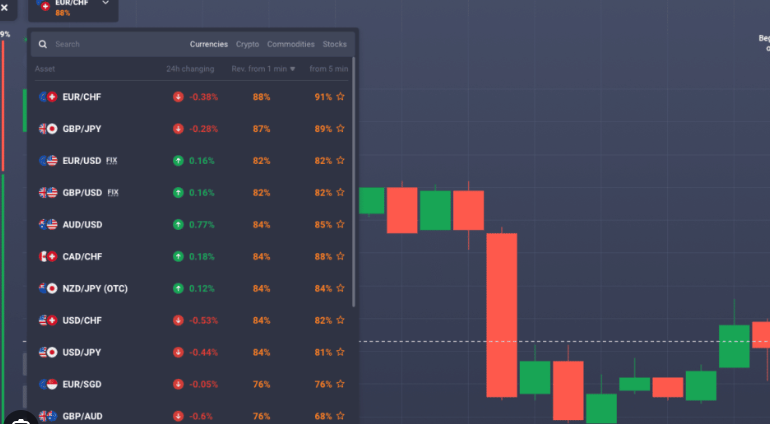Click the search magnifier icon
The image size is (770, 424).
point(42,44)
